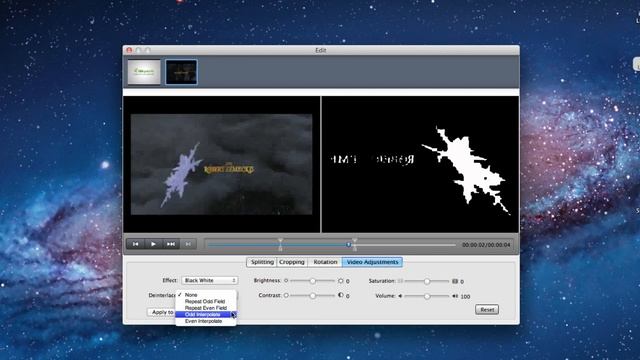Click the blue playhead on the timeline

click(348, 244)
